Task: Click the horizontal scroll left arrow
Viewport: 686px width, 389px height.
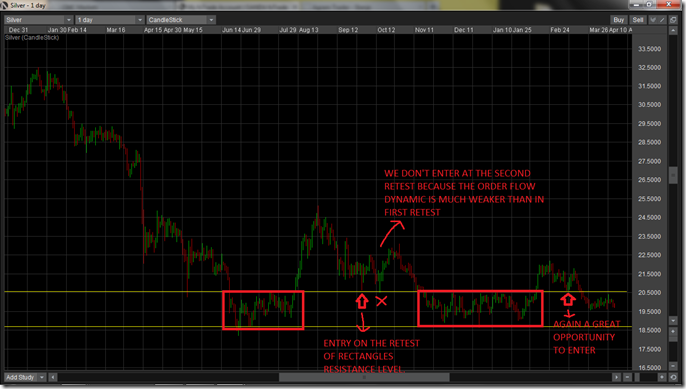Action: (x=52, y=377)
